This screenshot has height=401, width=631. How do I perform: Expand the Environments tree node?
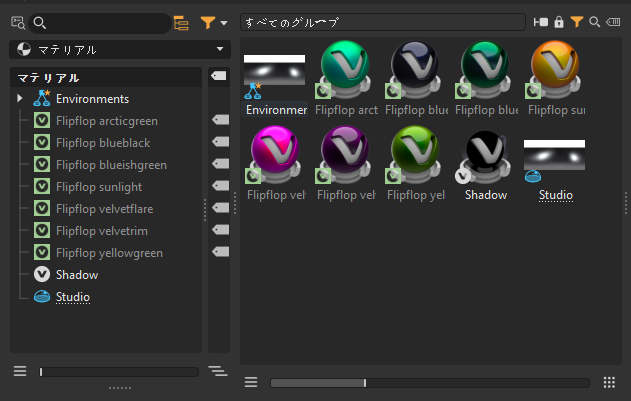tap(19, 98)
